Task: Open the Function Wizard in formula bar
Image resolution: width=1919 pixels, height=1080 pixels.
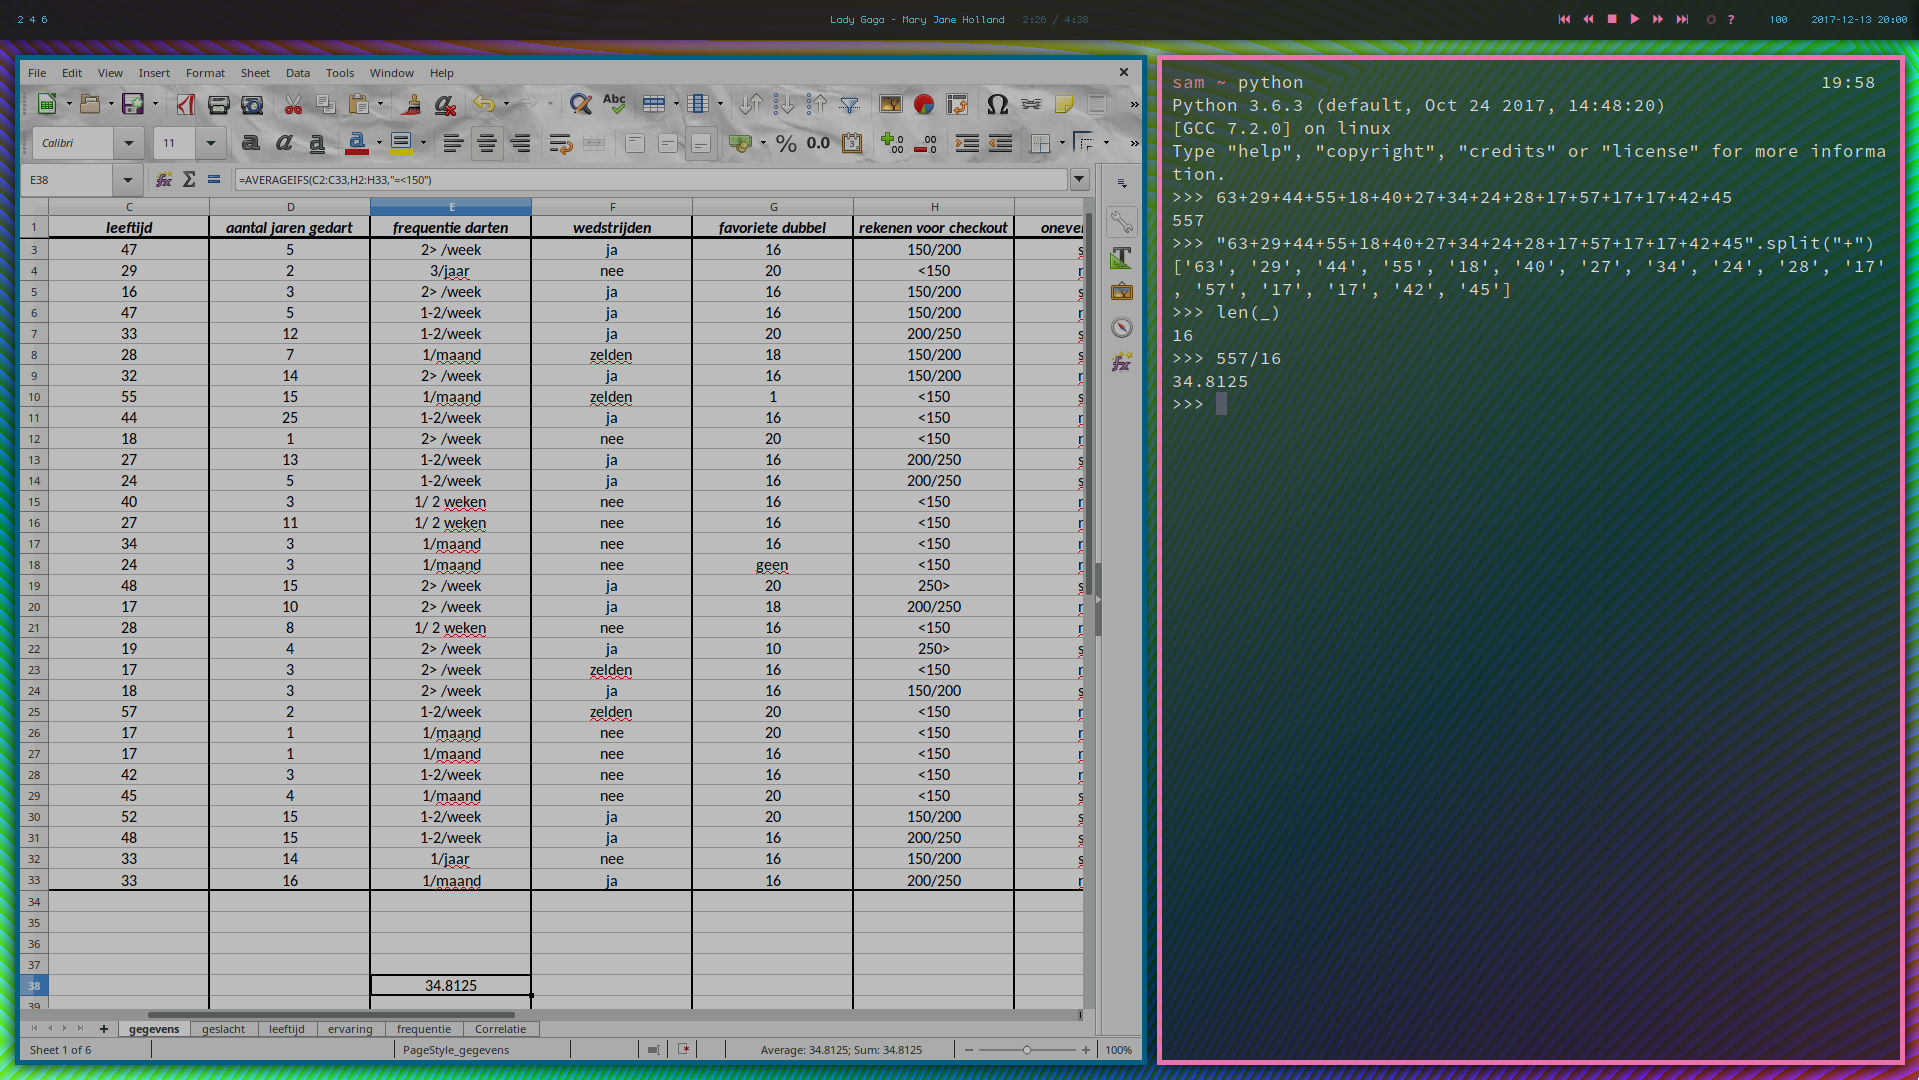Action: (164, 180)
